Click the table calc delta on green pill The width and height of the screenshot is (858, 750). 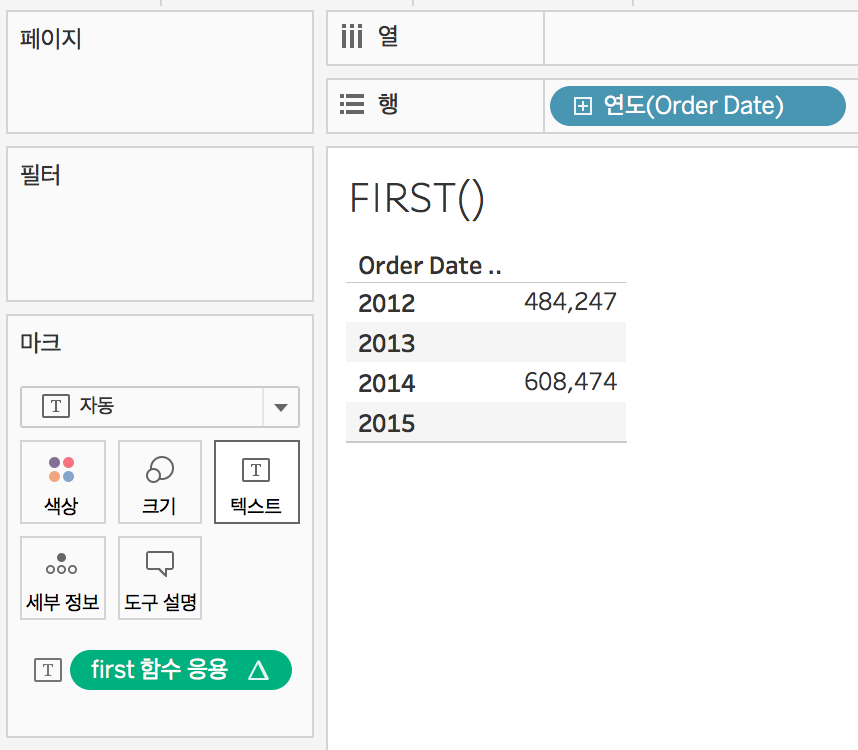258,670
